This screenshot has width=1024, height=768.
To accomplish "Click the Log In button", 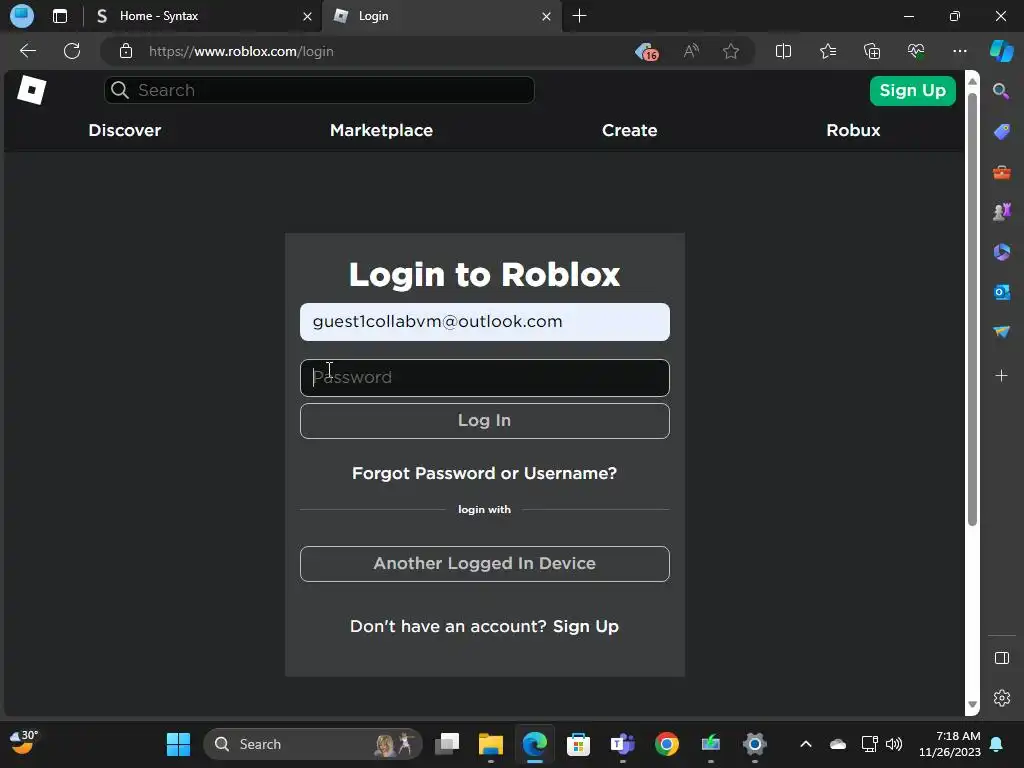I will 485,421.
